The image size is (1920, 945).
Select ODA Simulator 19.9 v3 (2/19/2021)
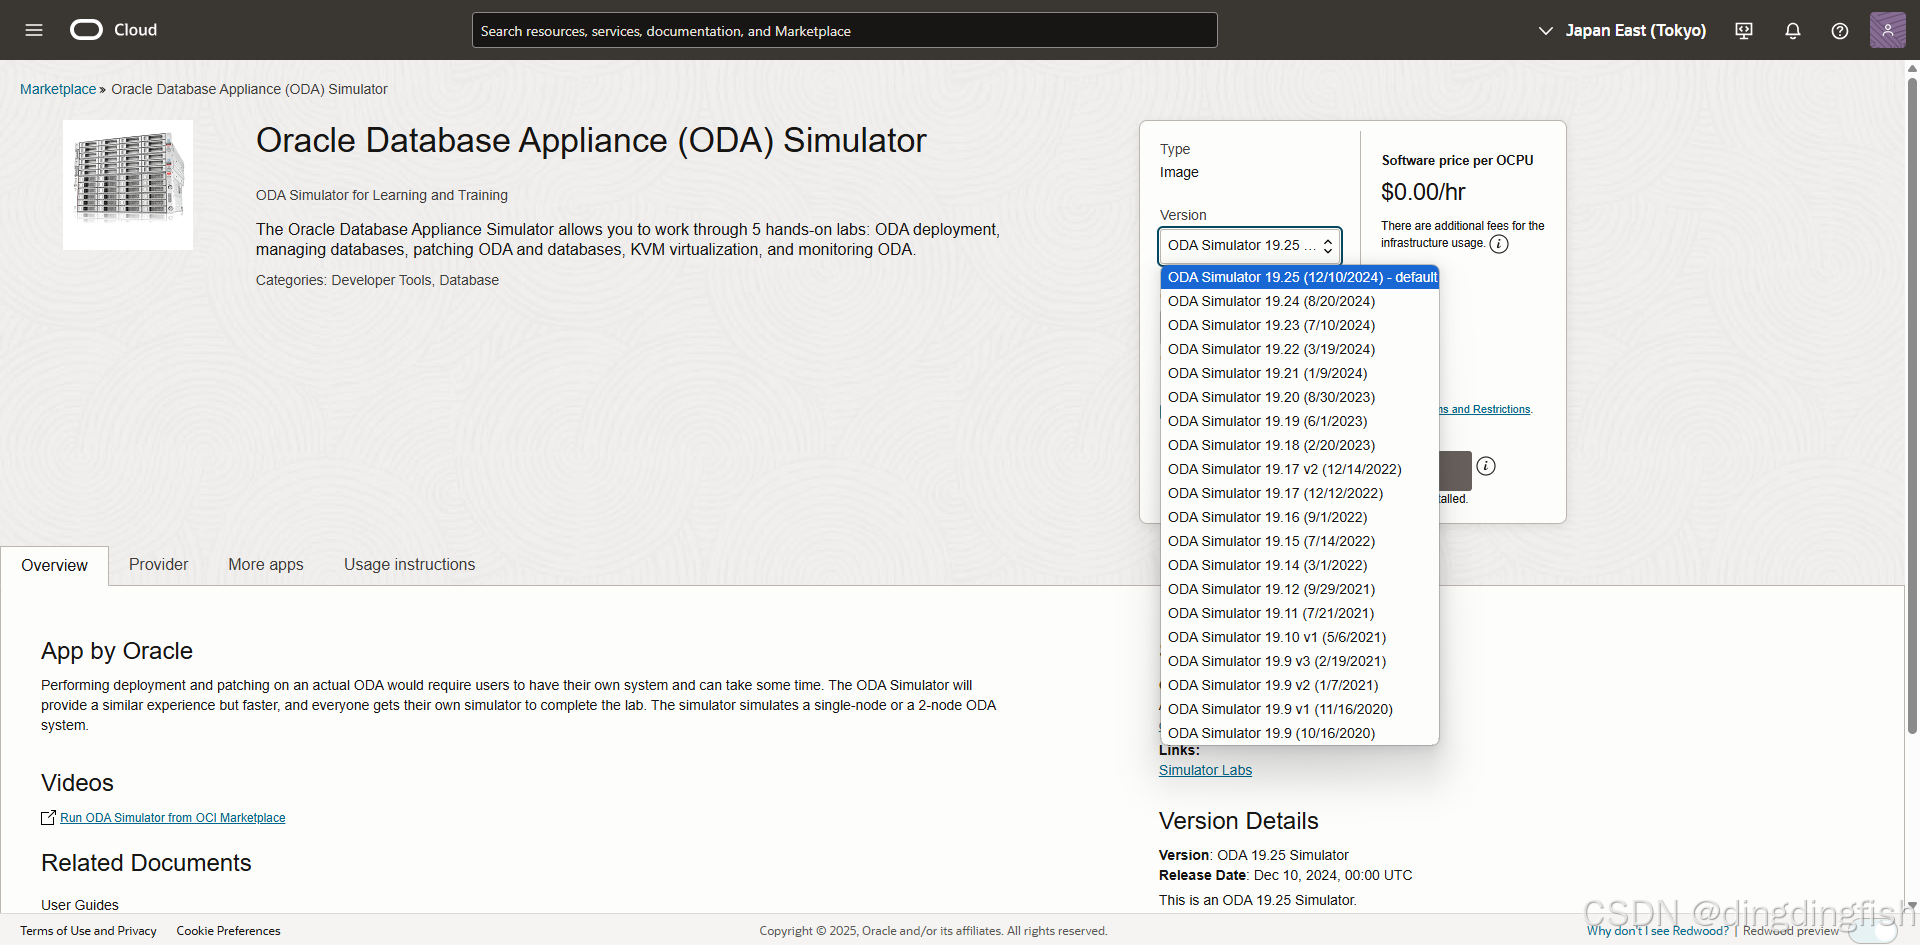pos(1300,661)
